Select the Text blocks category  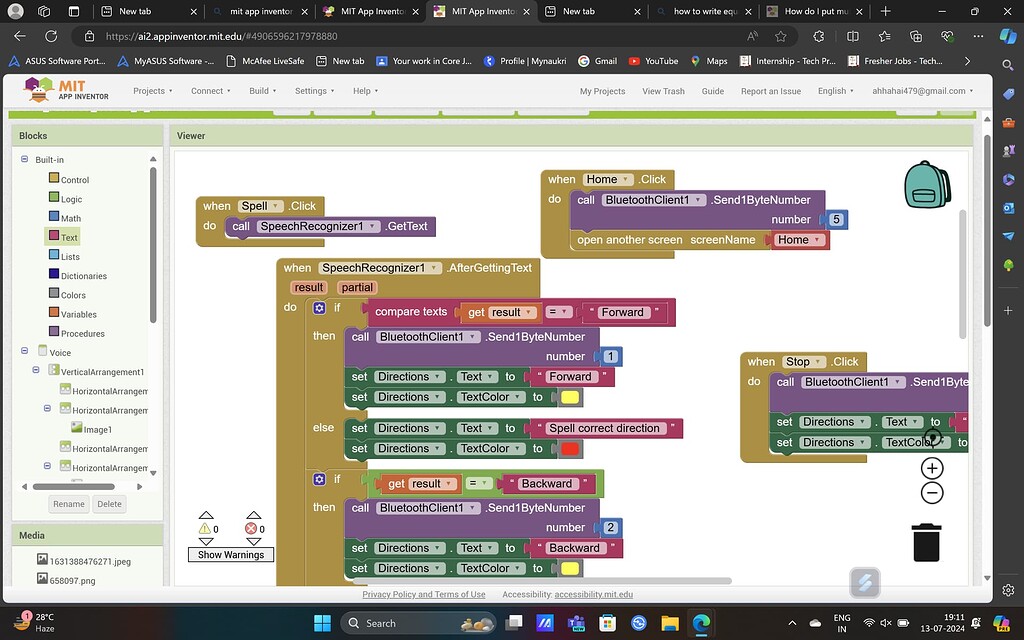coord(69,237)
